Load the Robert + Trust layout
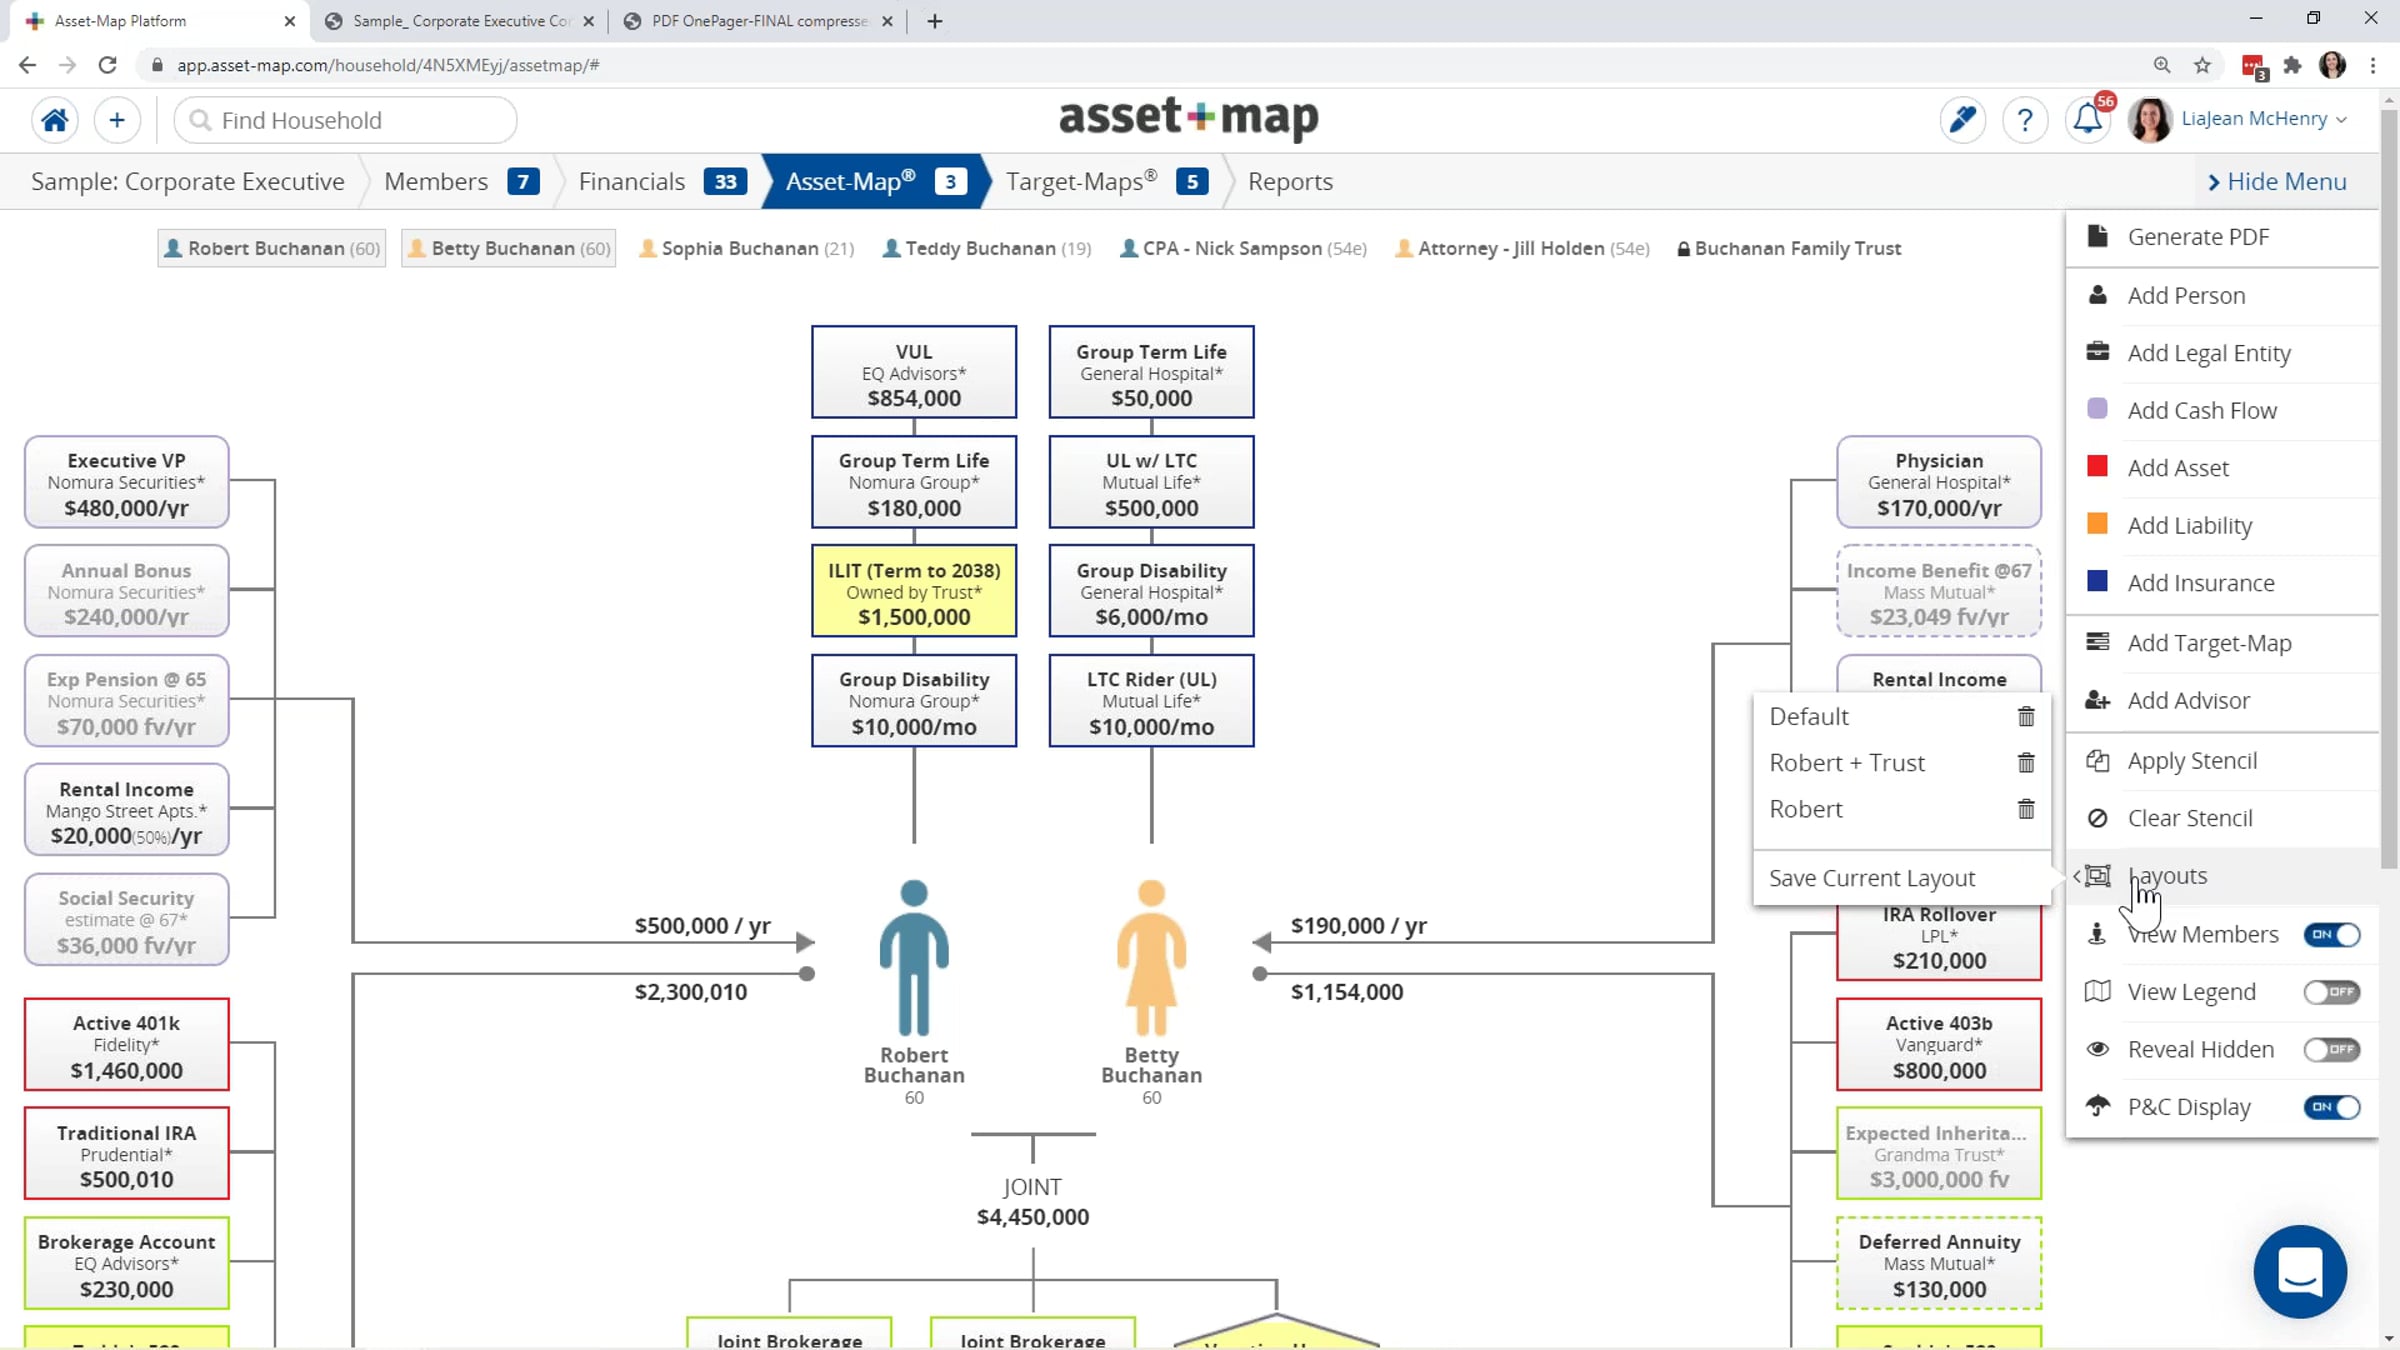Viewport: 2400px width, 1350px height. coord(1847,763)
